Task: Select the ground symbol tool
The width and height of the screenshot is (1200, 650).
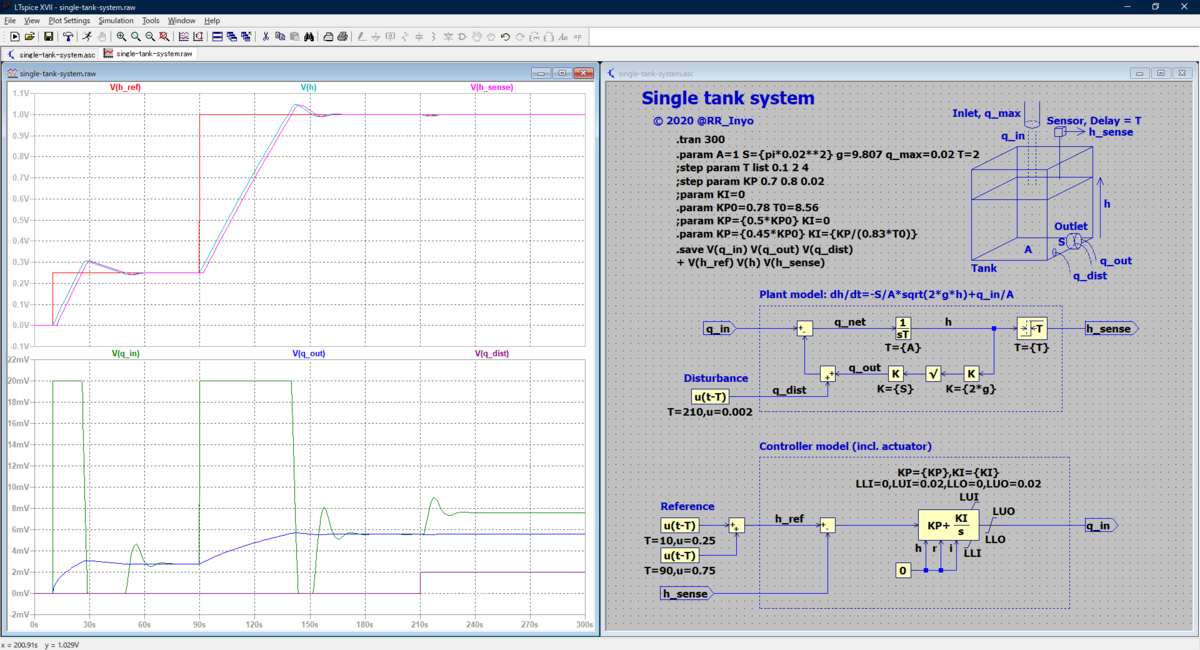Action: [x=376, y=37]
